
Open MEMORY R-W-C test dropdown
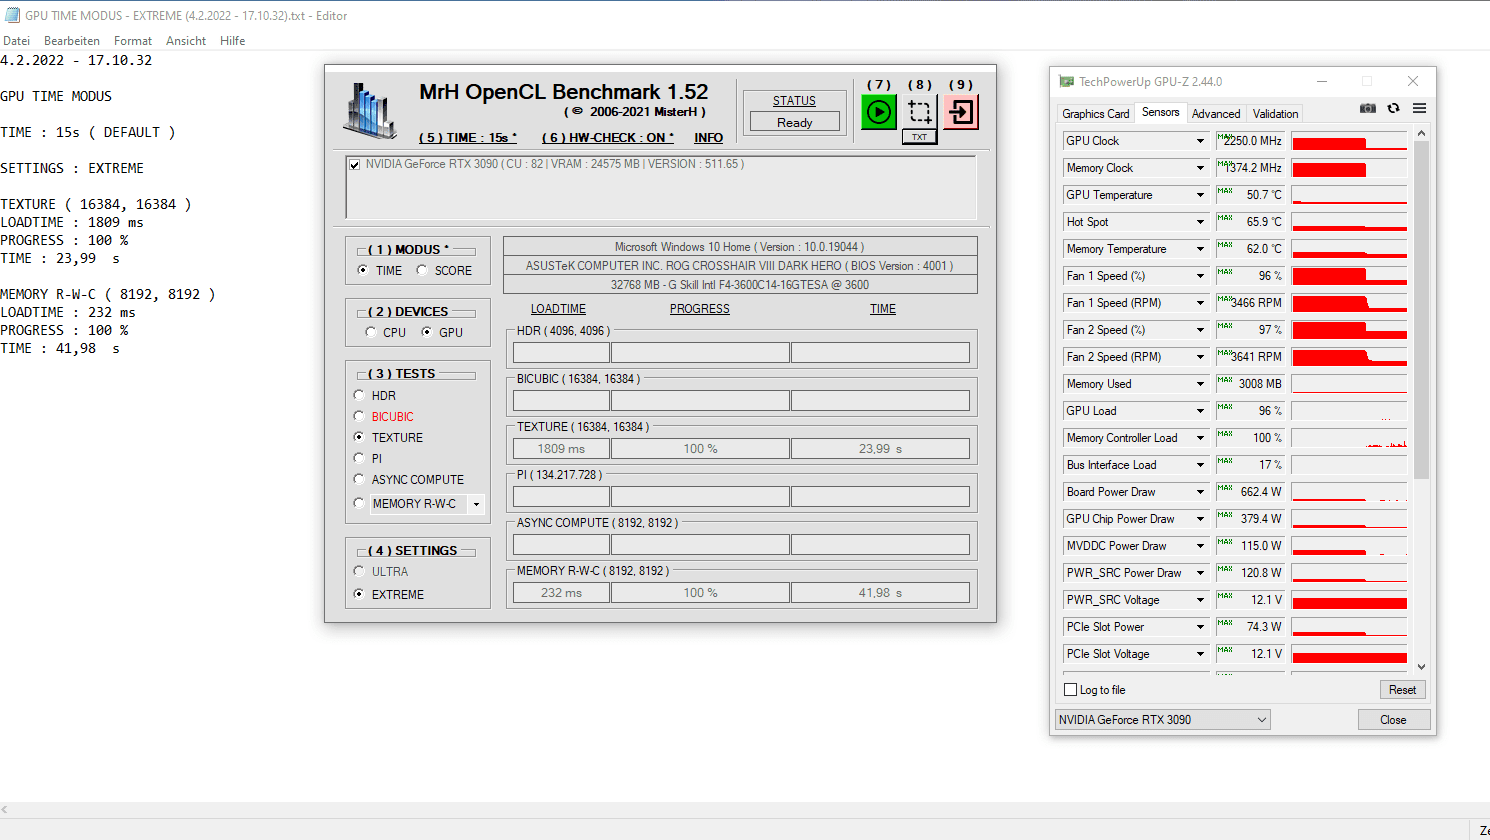(476, 504)
